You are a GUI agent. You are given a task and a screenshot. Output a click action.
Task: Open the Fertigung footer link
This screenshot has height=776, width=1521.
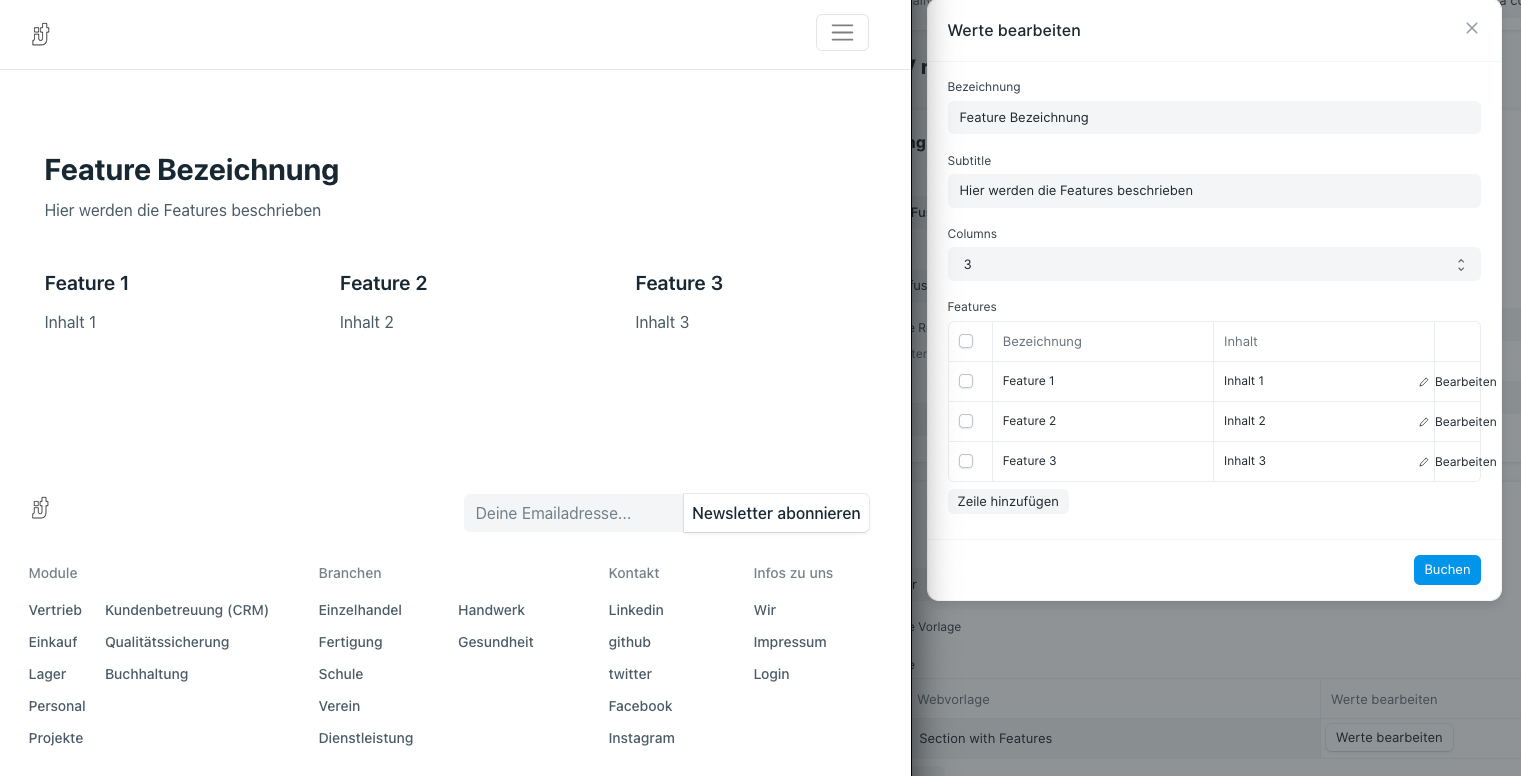tap(350, 642)
